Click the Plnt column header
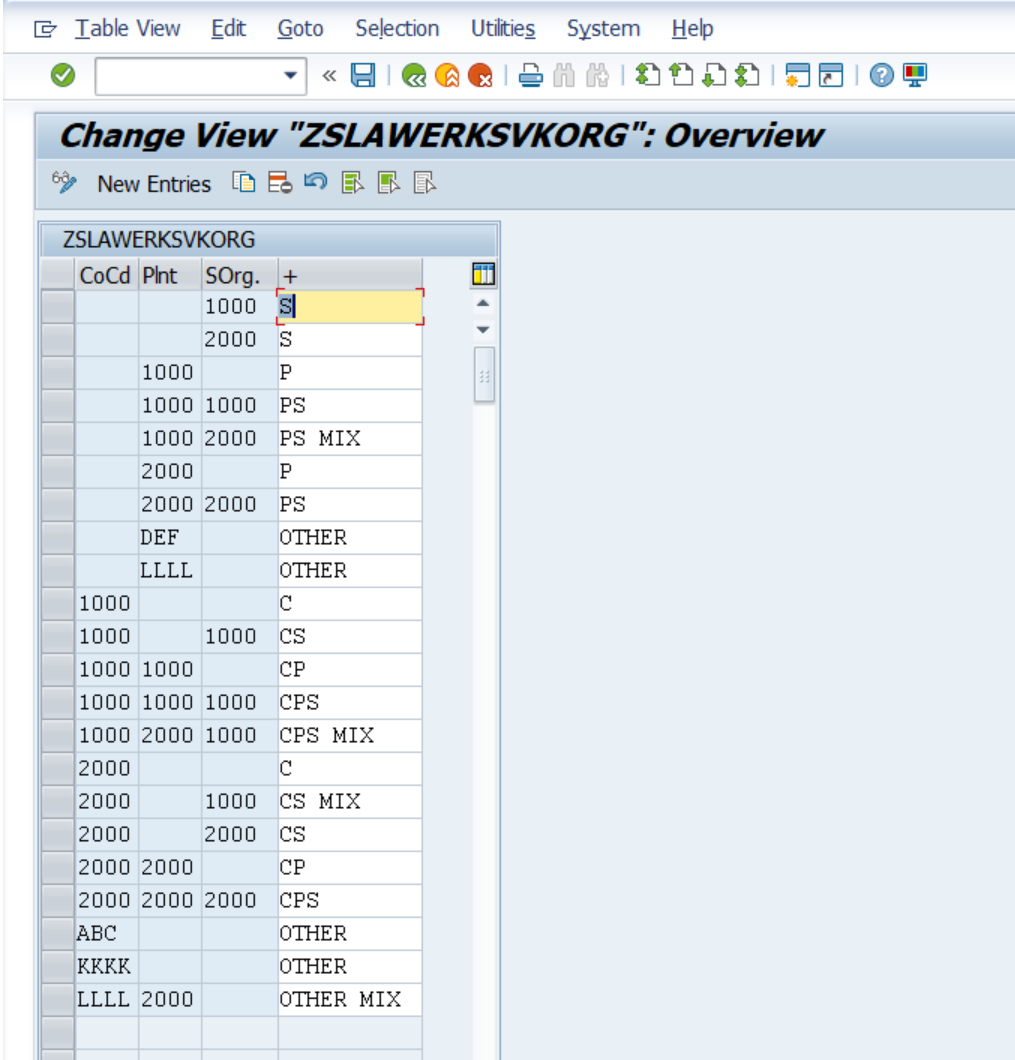Screen dimensions: 1015x1060 click(170, 275)
